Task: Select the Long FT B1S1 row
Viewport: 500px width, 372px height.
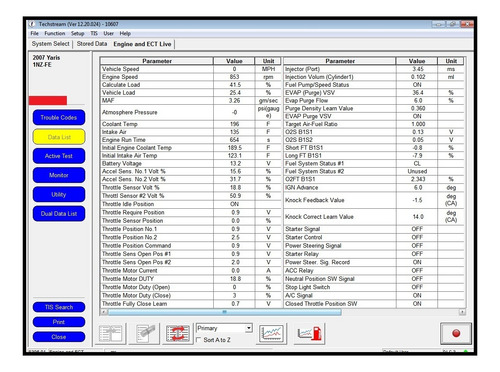Action: [374, 156]
